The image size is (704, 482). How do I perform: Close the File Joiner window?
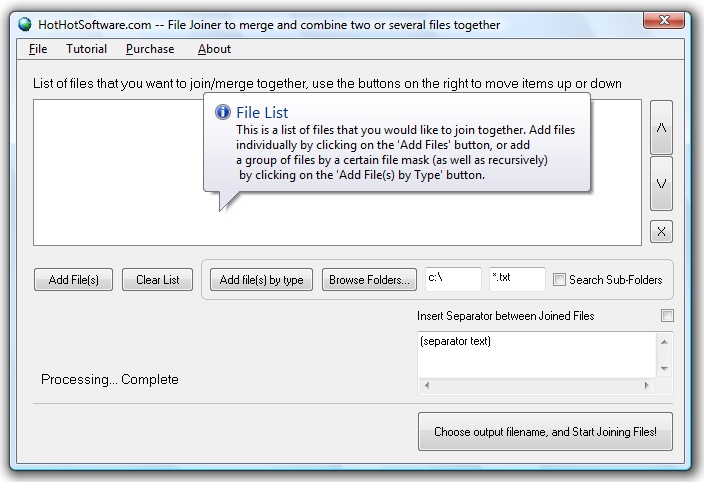coord(664,20)
